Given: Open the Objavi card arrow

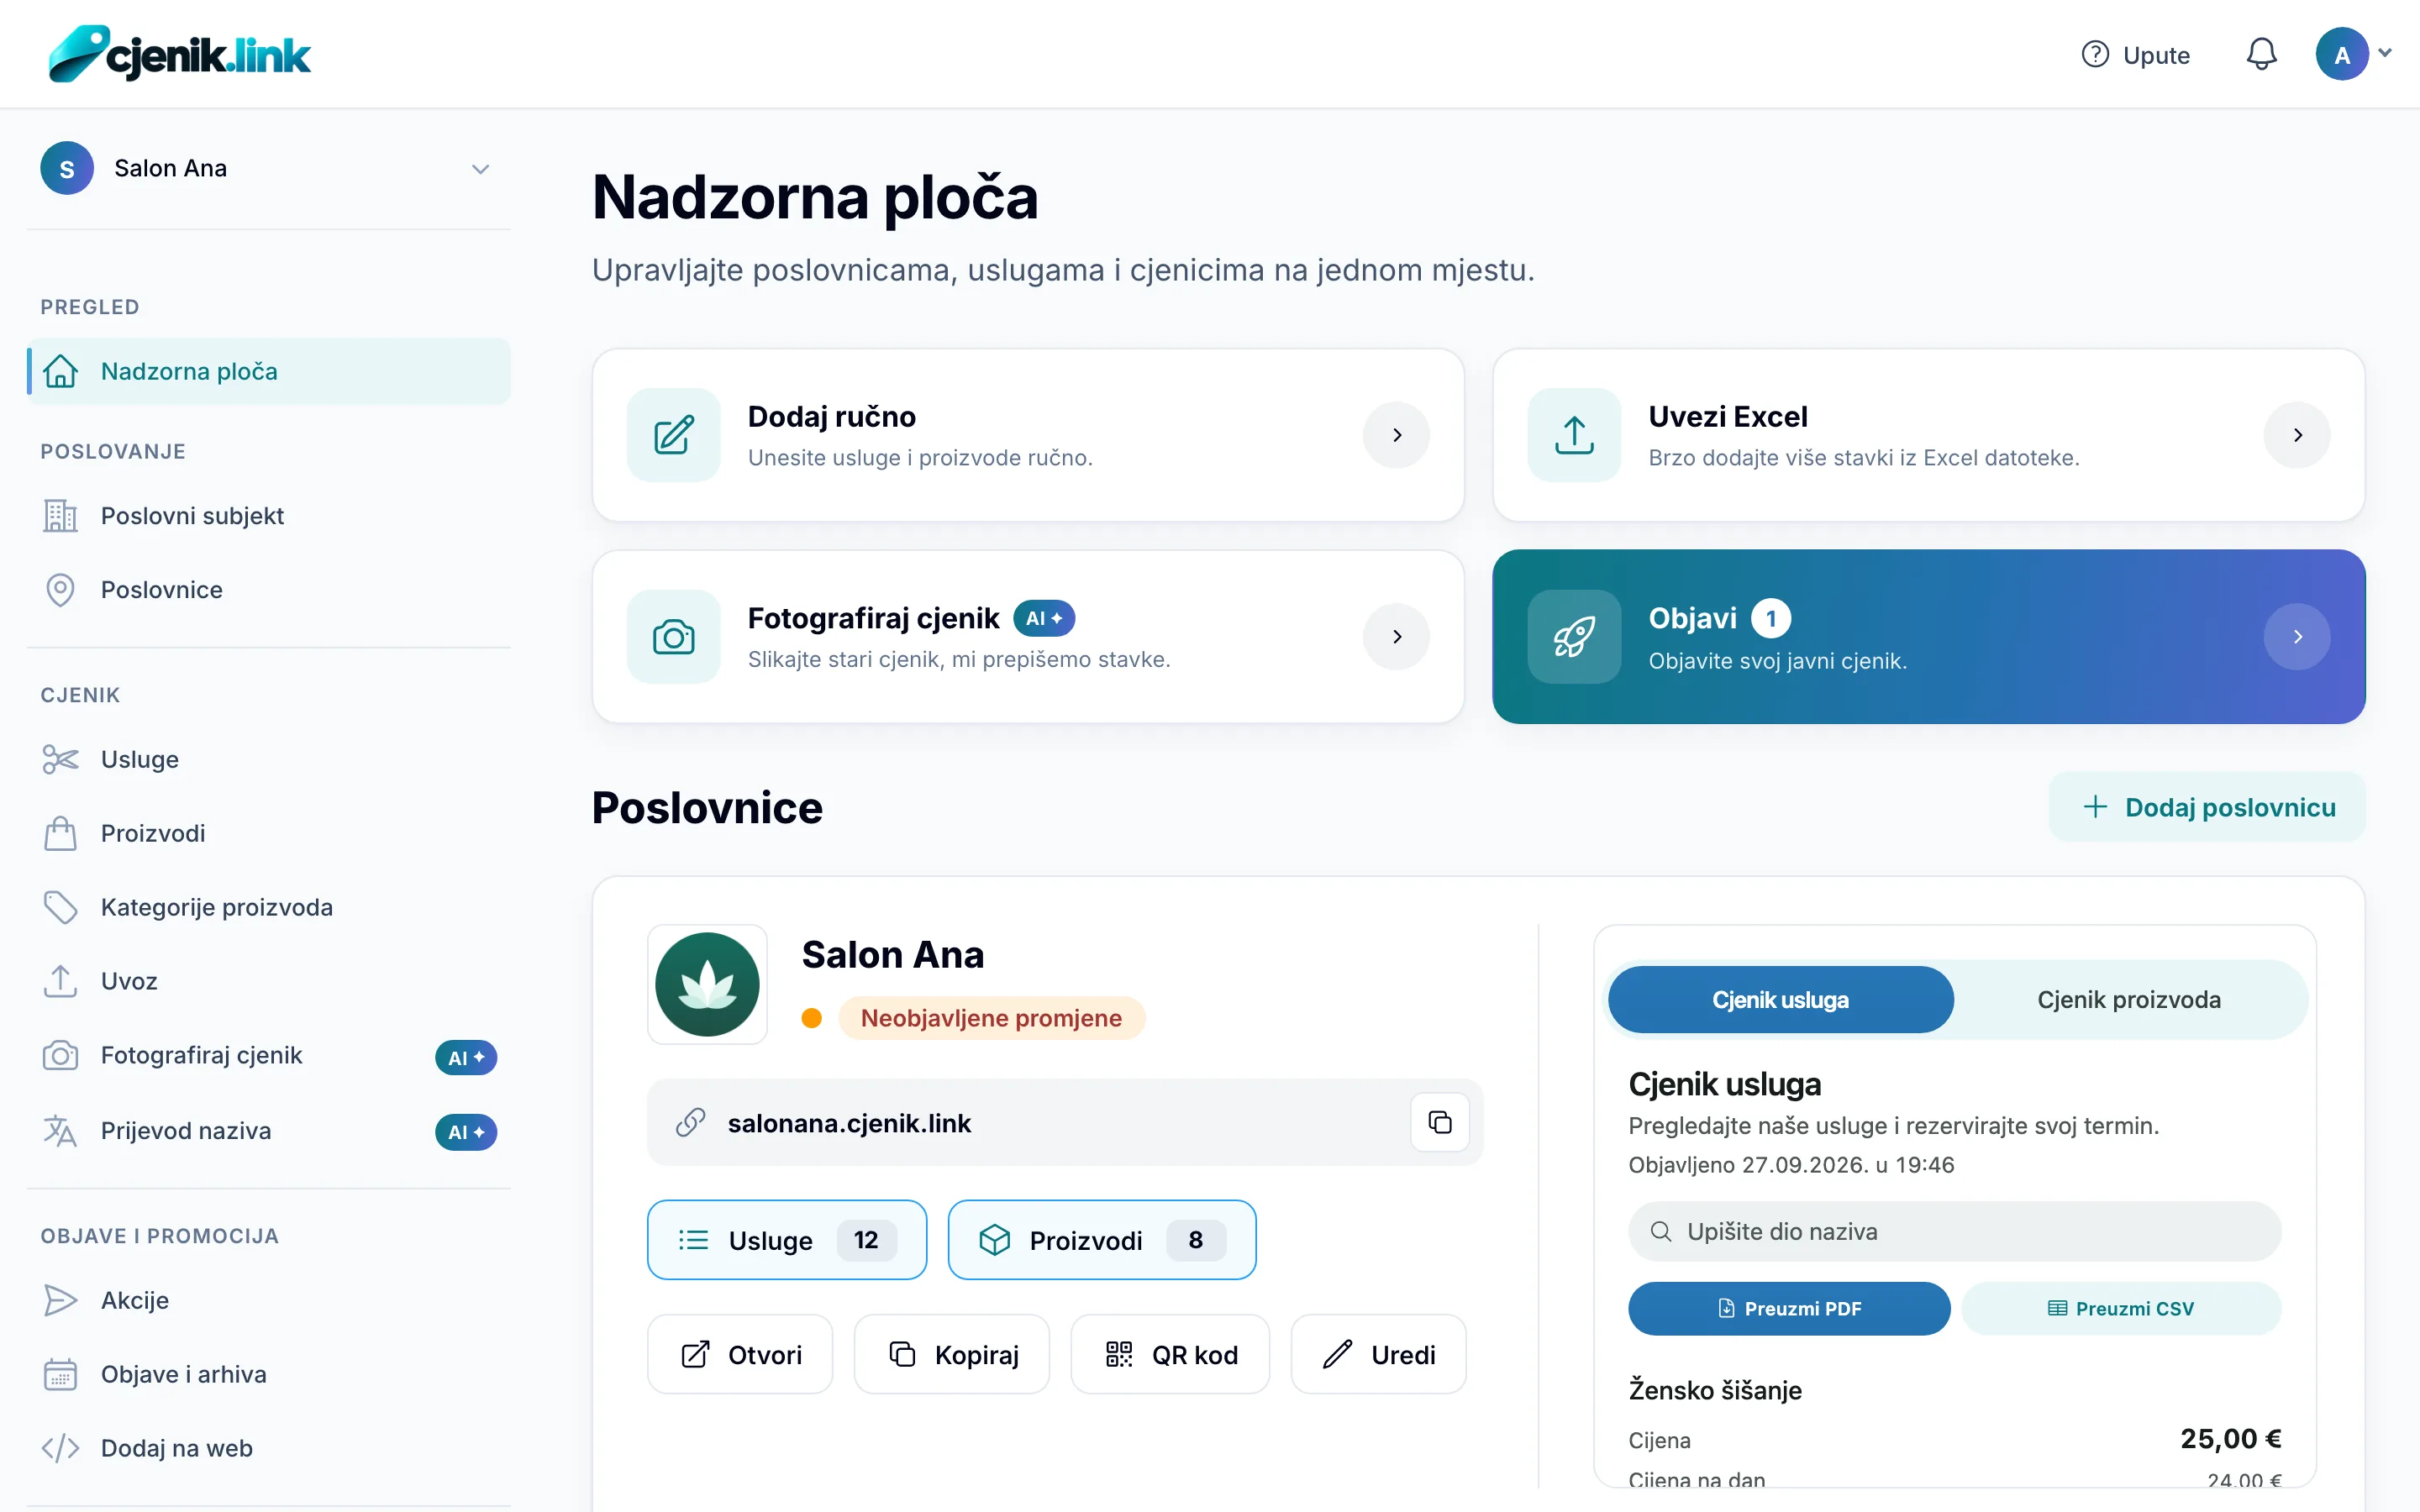Looking at the screenshot, I should (2298, 637).
